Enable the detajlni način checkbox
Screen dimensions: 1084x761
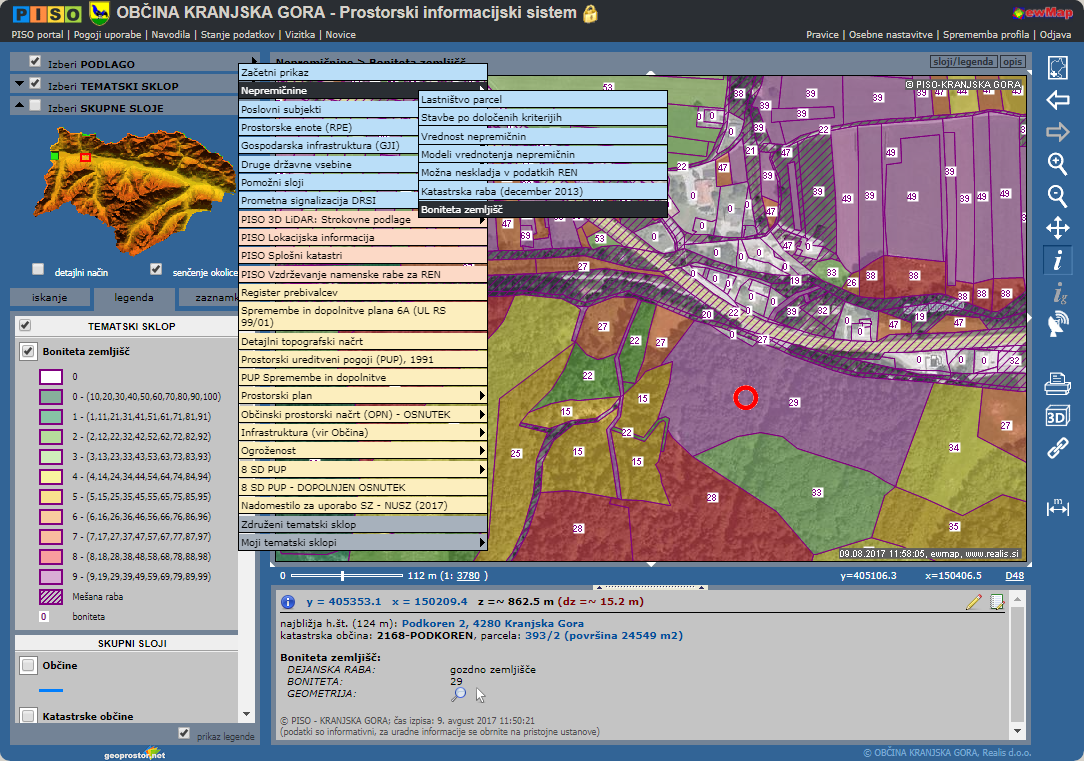[38, 269]
